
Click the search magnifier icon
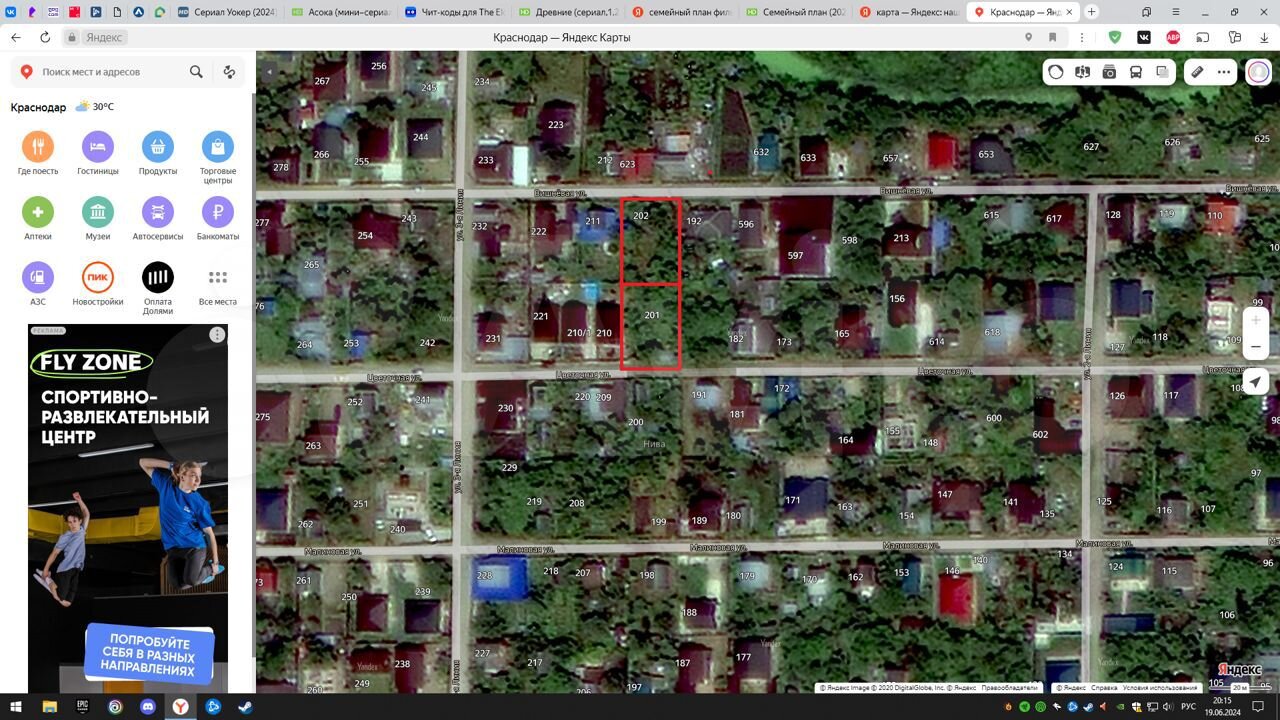tap(196, 72)
